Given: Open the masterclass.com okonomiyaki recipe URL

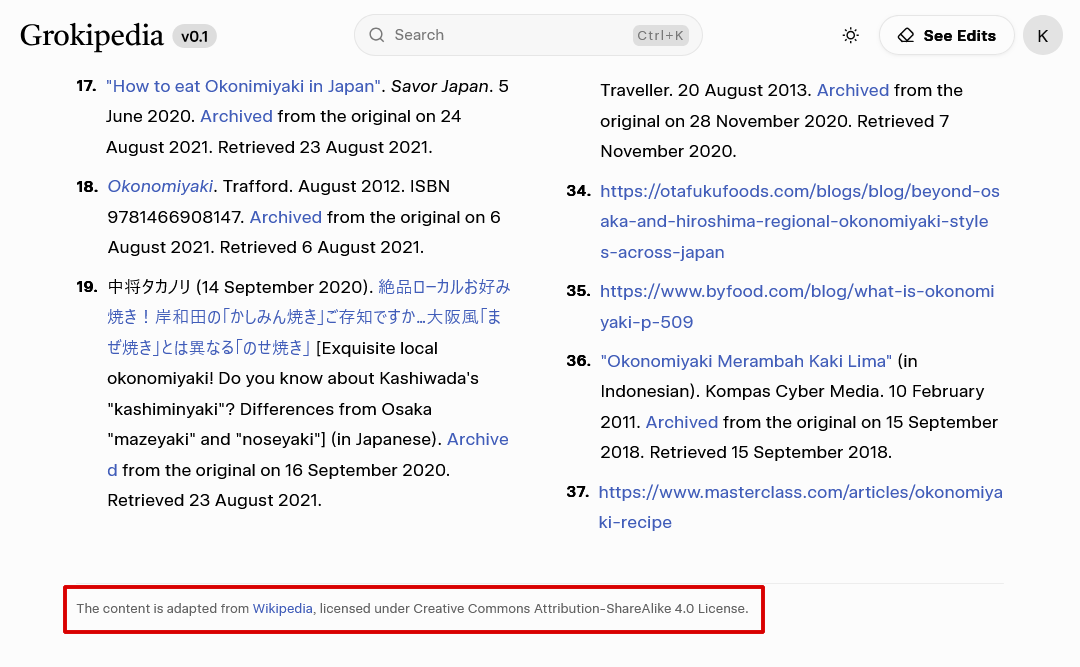Looking at the screenshot, I should (x=799, y=492).
